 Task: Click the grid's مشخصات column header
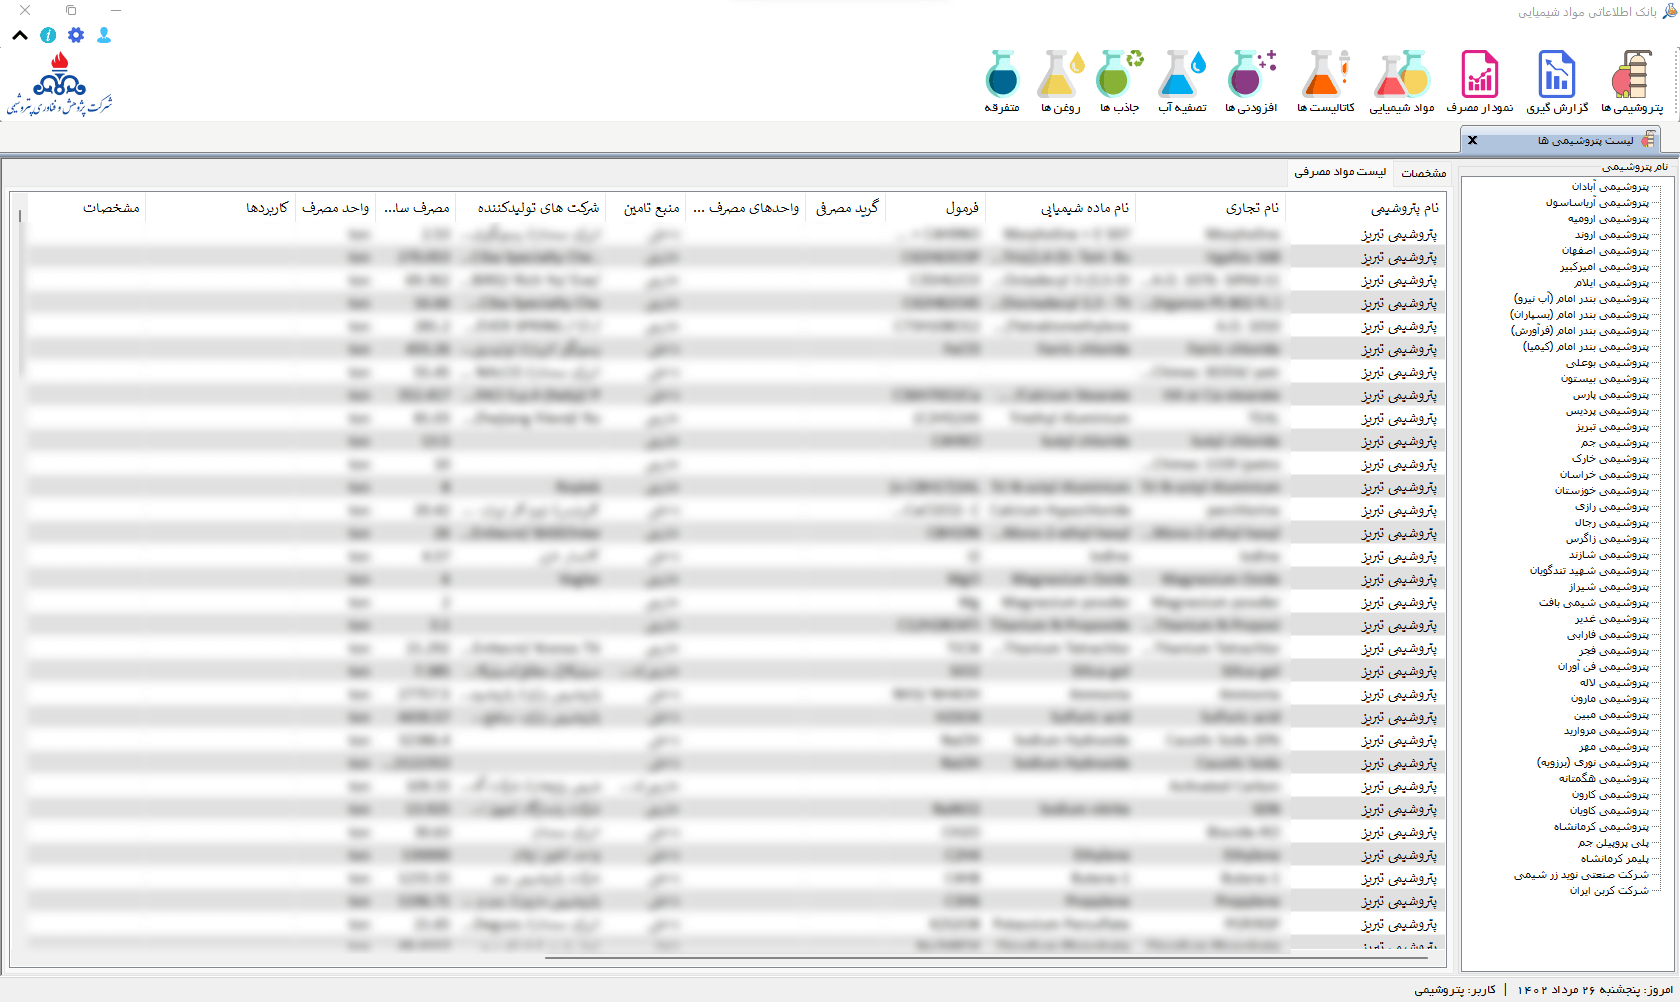(86, 208)
